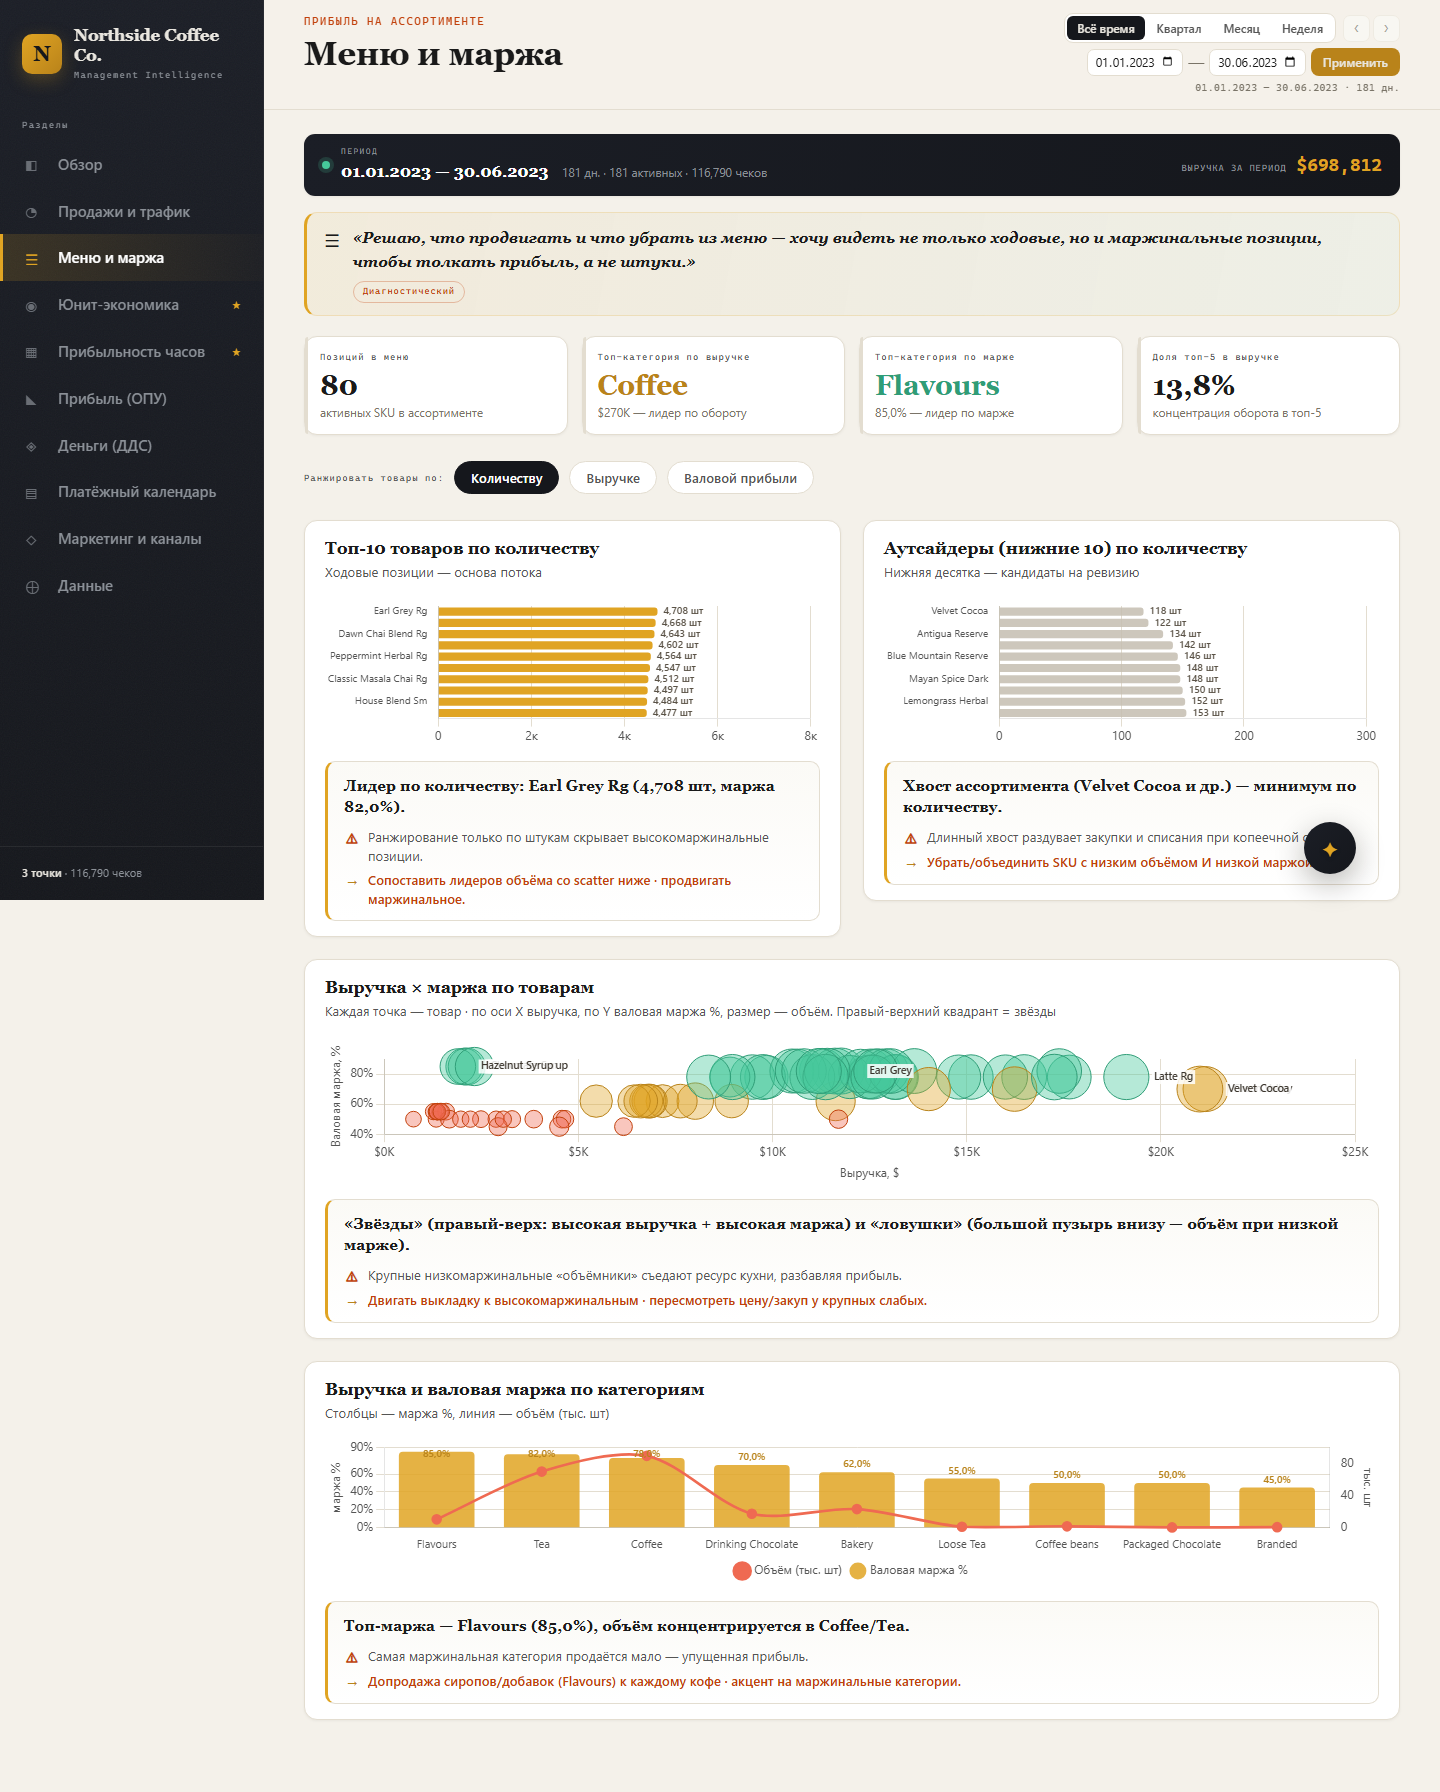Click the end date 30.06.2023 field
The image size is (1440, 1792).
point(1257,62)
